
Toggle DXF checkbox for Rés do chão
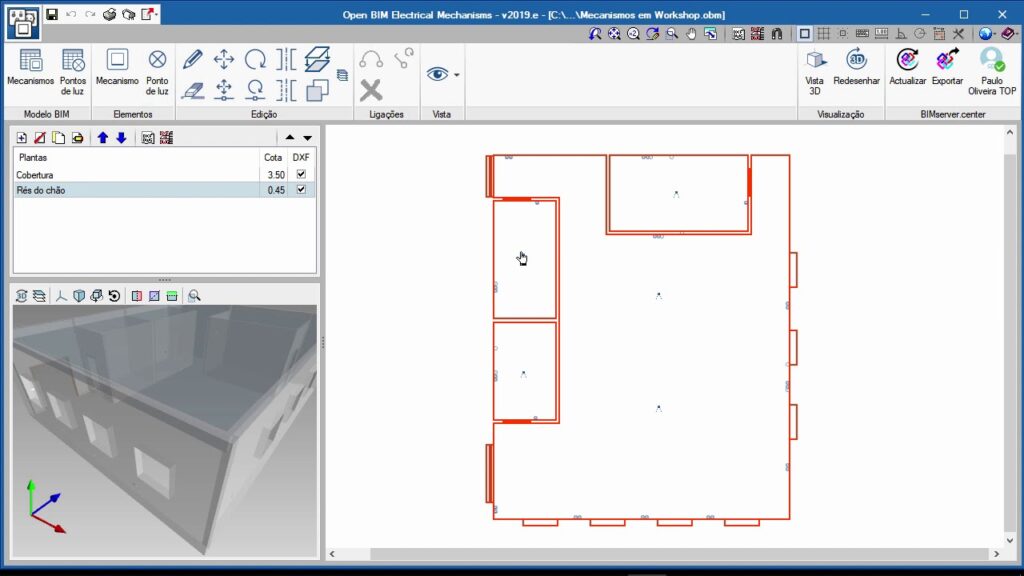pos(301,190)
